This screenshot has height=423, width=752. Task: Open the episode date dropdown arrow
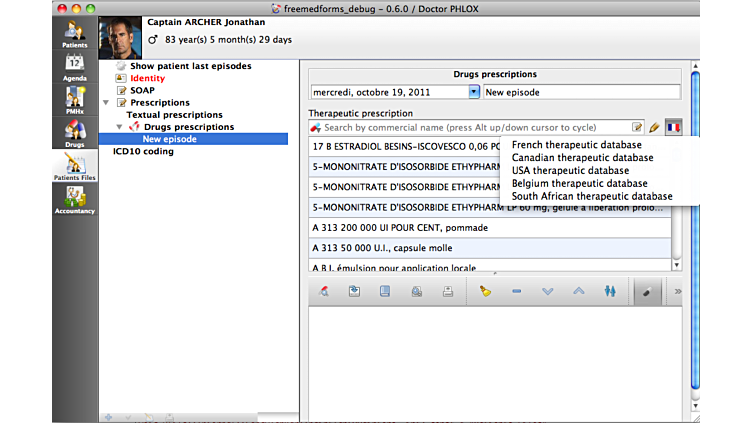coord(474,91)
